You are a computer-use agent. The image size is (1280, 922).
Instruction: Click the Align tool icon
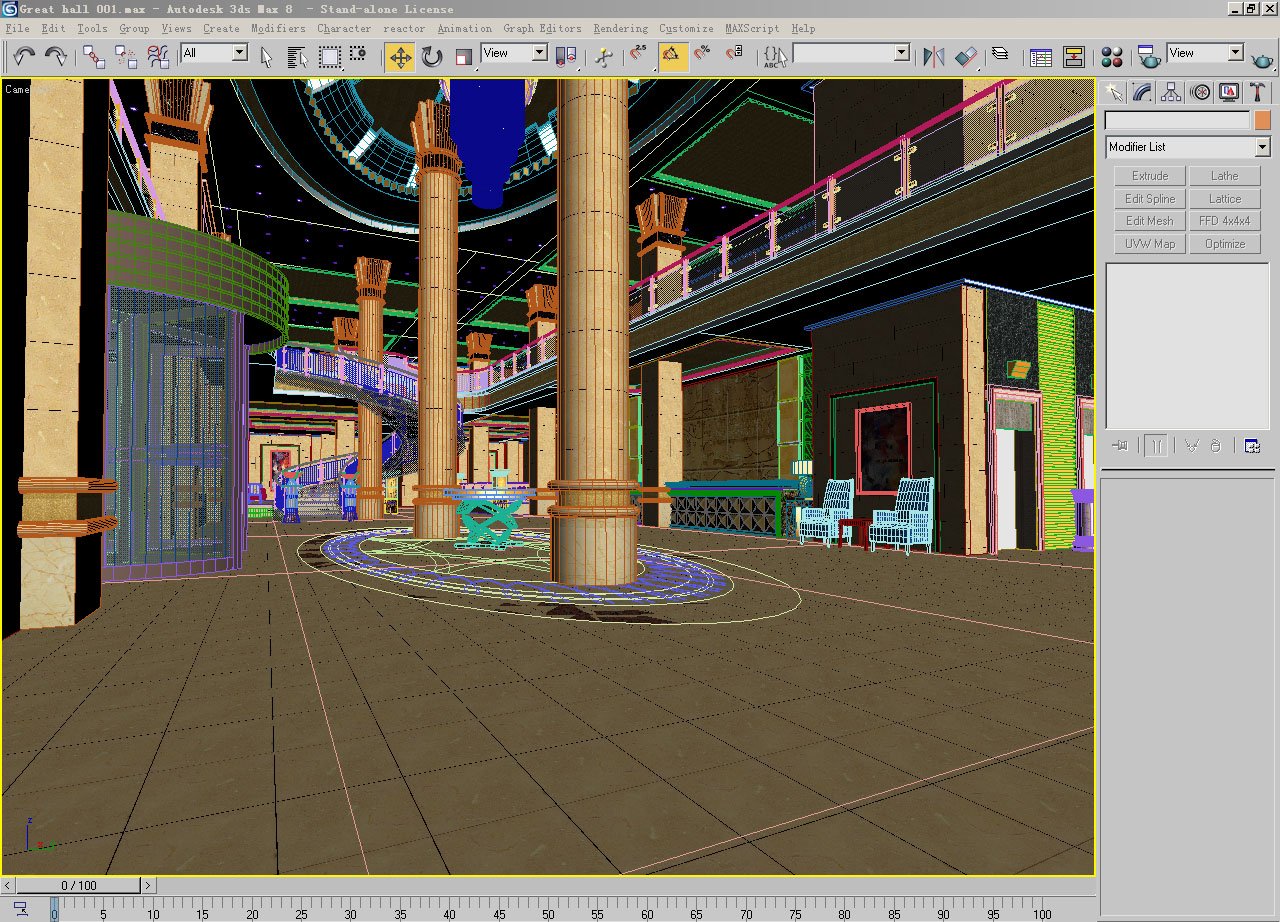(x=966, y=55)
